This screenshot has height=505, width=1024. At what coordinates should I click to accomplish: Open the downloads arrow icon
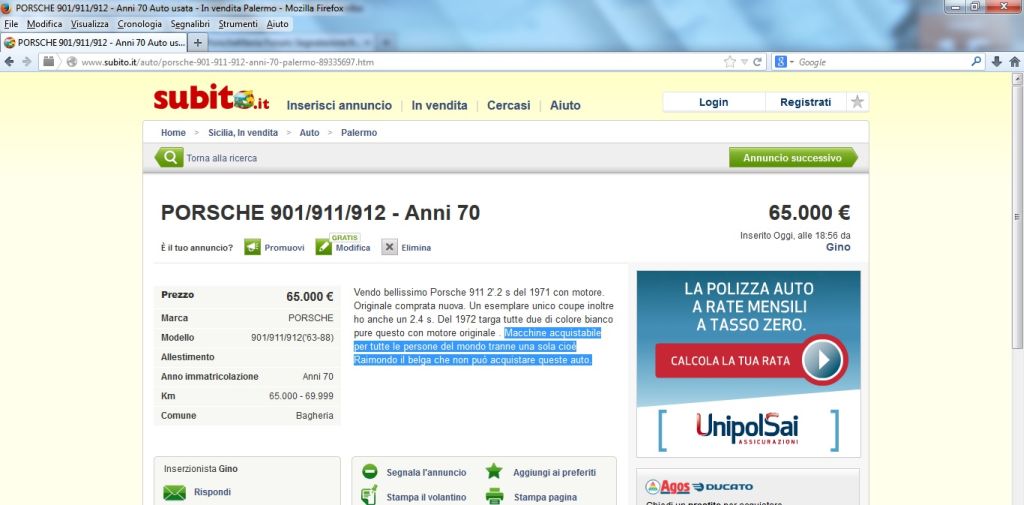997,61
